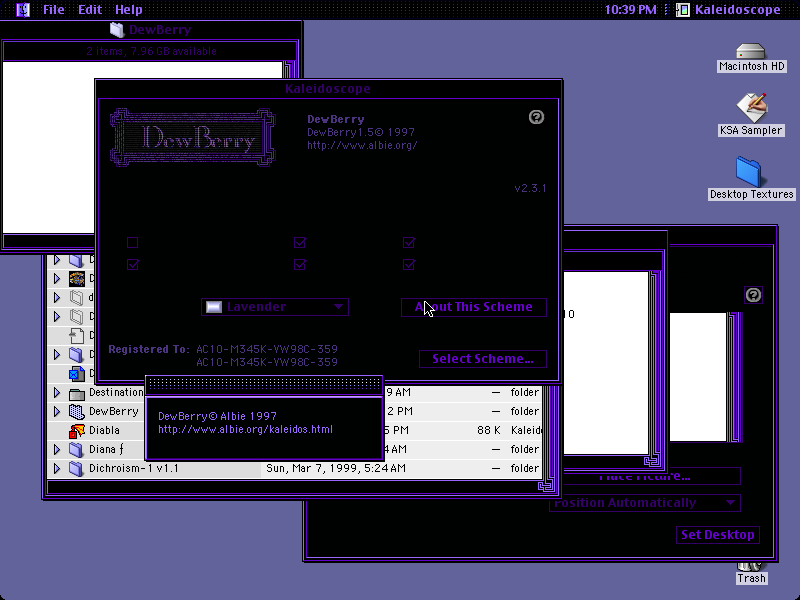Click the Sun, Mar 7, 1999 date cell
The image size is (800, 600).
(336, 468)
